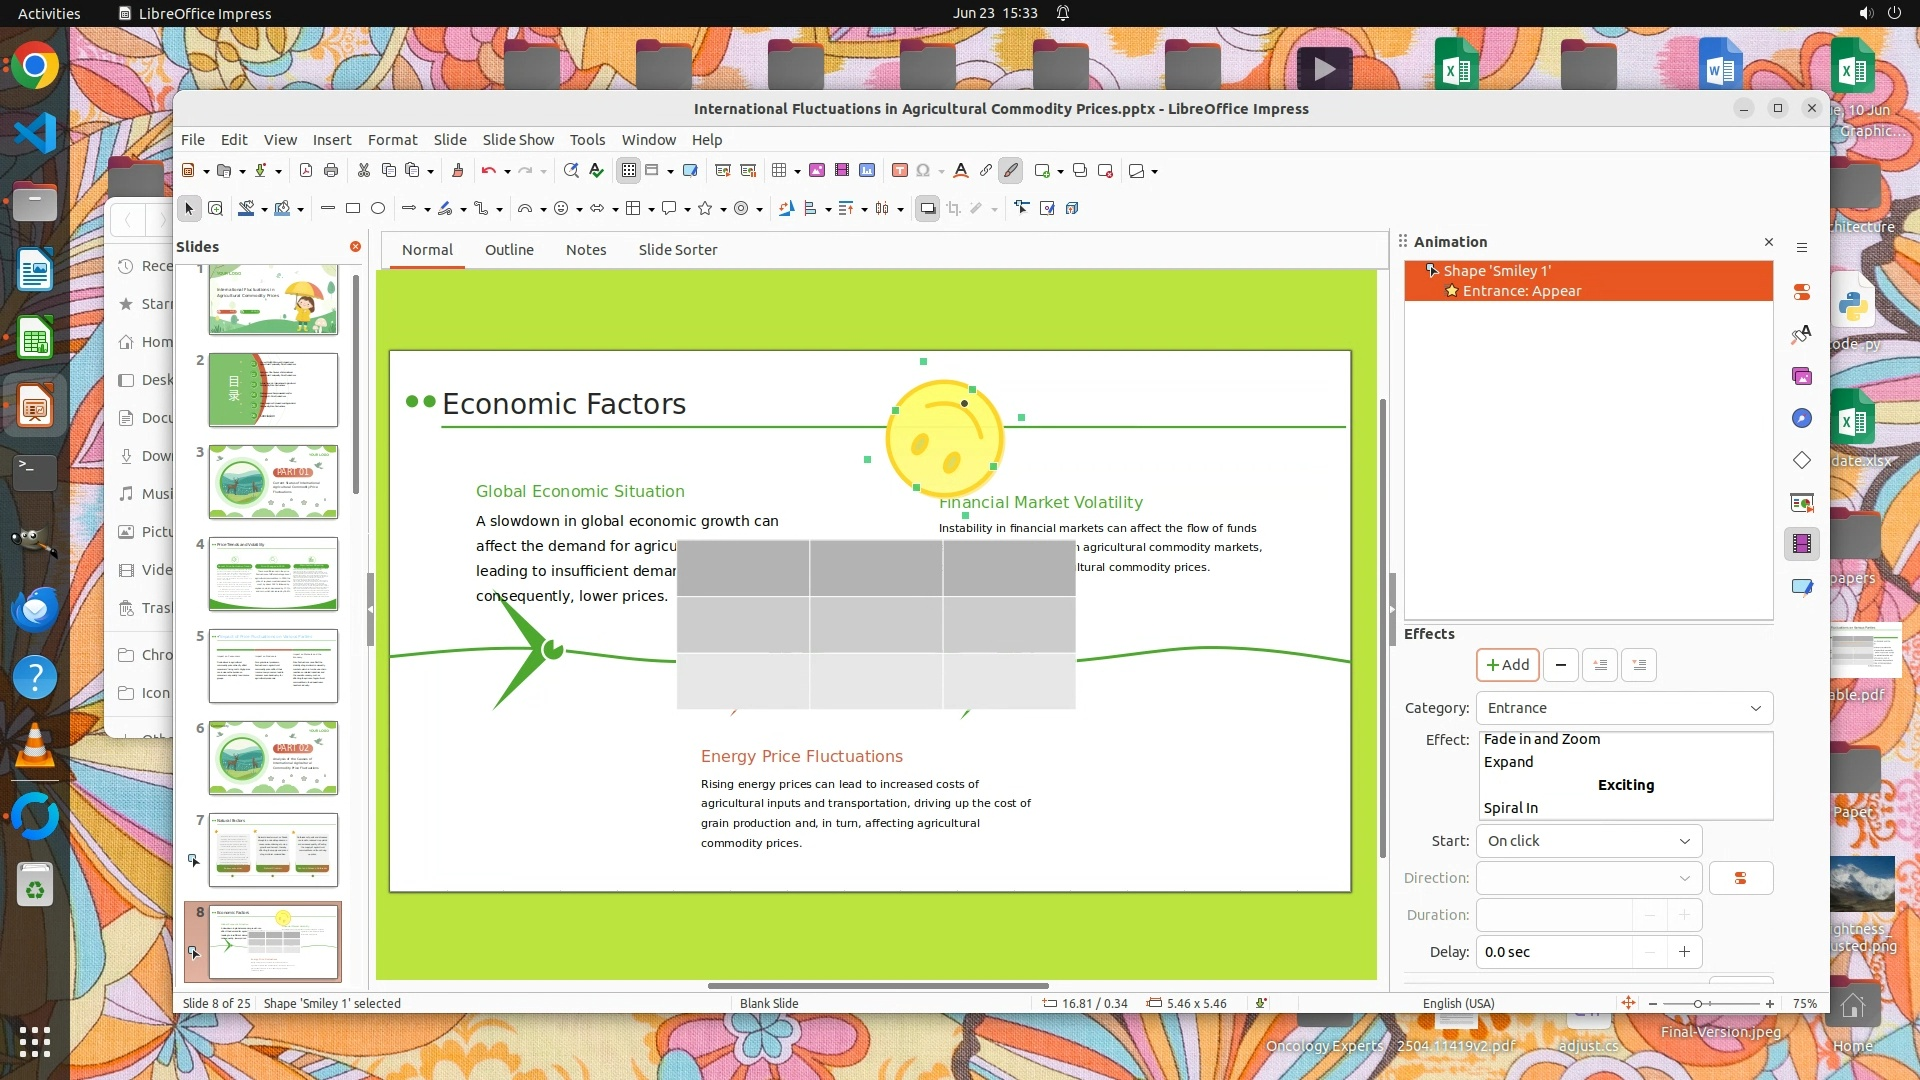This screenshot has width=1920, height=1080.
Task: Toggle Show Draw Functions highlighter button
Action: tap(1011, 171)
